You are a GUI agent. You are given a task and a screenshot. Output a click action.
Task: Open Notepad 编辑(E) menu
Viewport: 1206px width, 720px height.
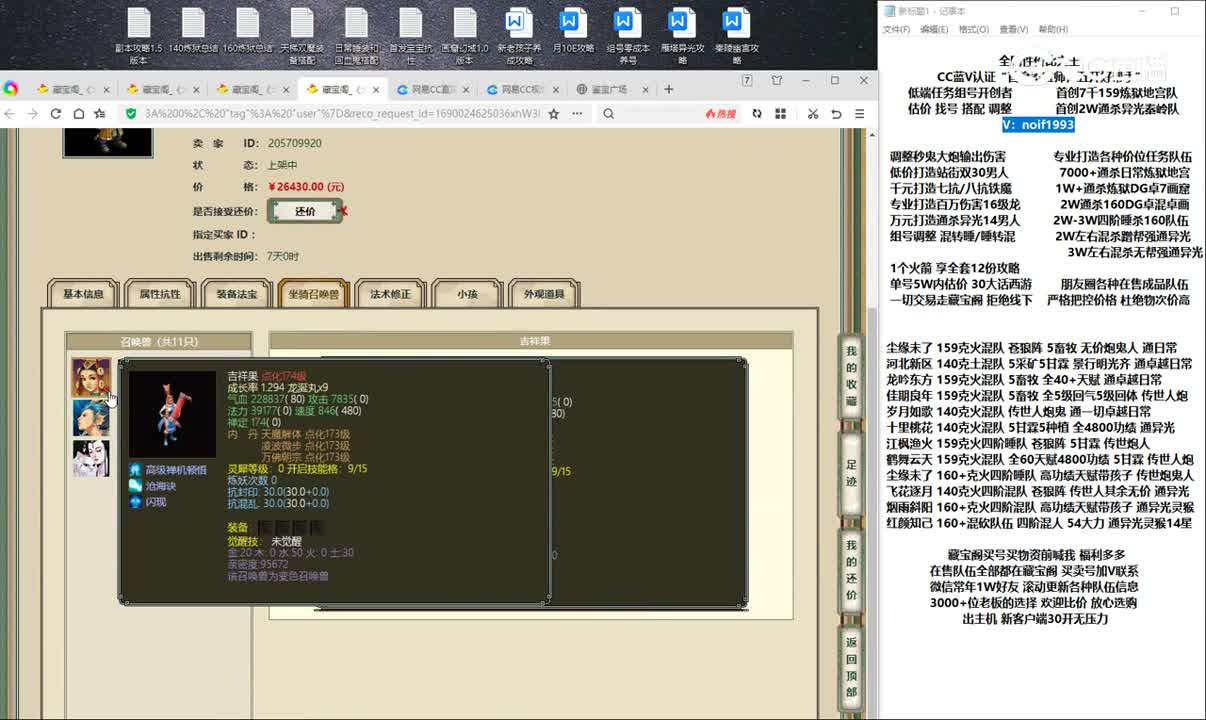click(x=934, y=30)
